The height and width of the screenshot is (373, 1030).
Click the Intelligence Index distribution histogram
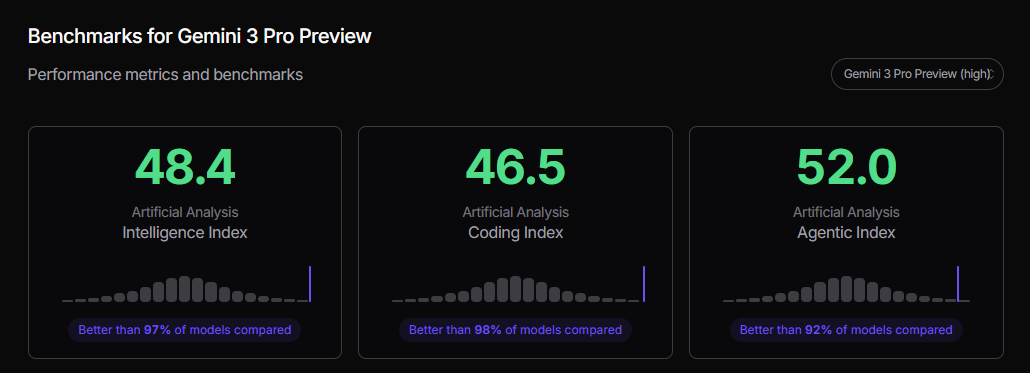coord(186,284)
